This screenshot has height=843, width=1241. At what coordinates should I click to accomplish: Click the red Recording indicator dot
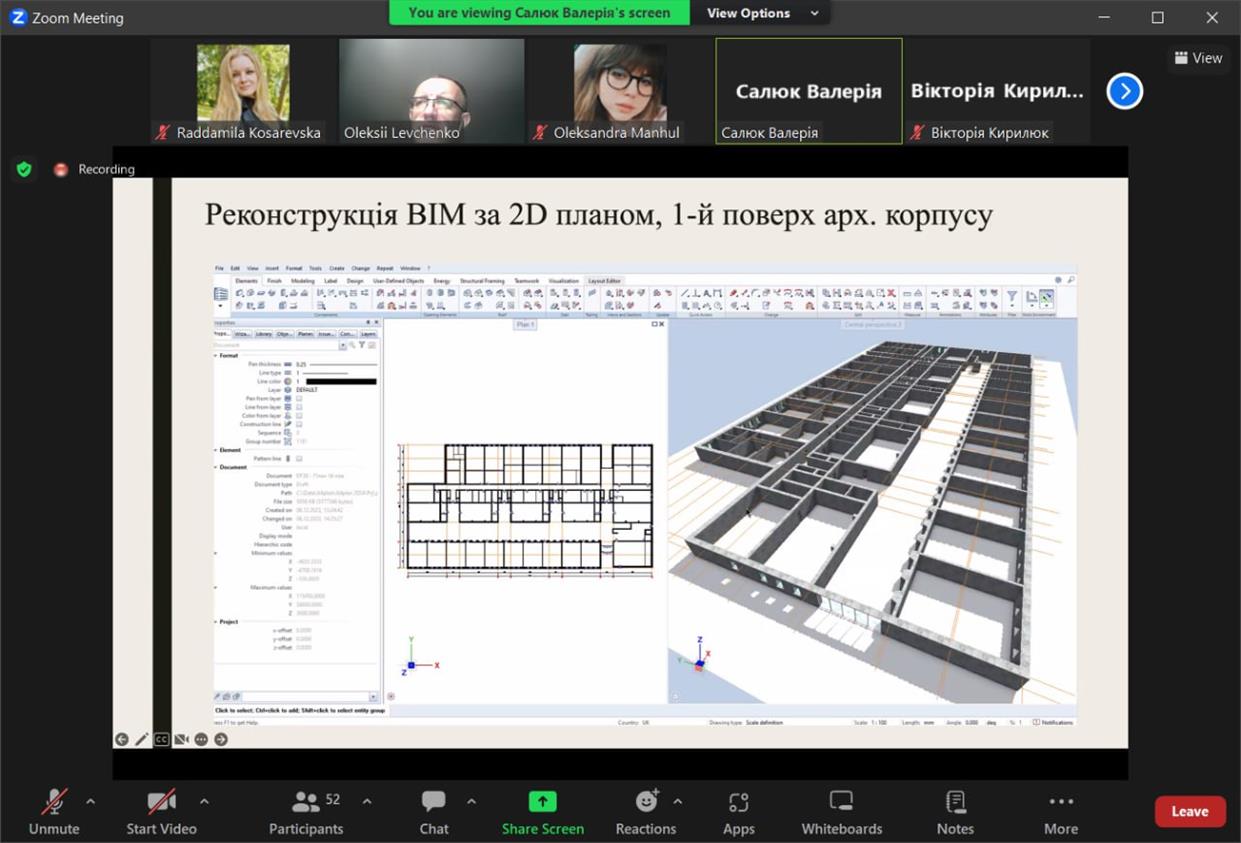click(x=60, y=169)
